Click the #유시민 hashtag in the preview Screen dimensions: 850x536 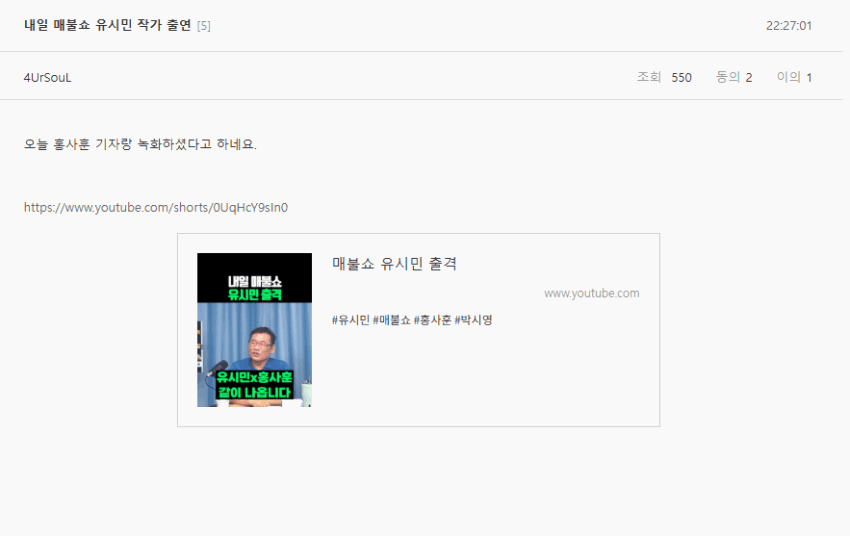[351, 320]
